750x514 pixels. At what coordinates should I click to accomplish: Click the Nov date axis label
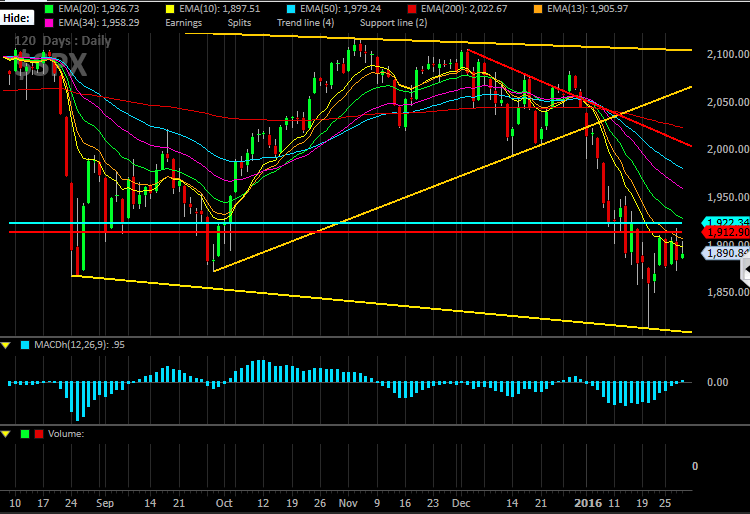tap(348, 503)
